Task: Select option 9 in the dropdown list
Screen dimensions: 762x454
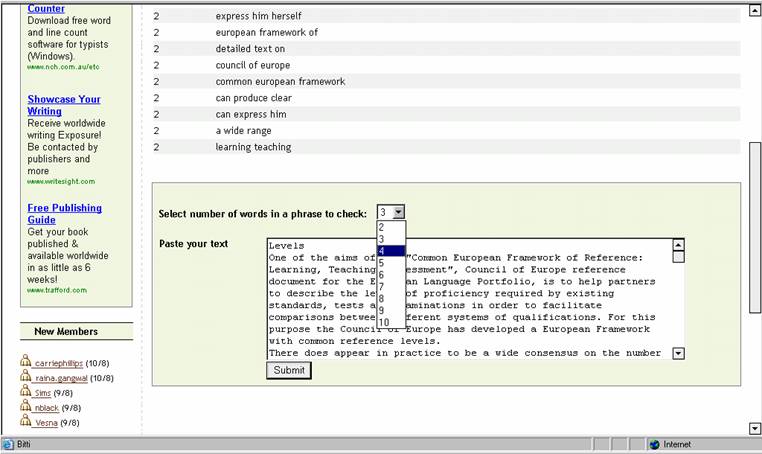Action: (391, 310)
